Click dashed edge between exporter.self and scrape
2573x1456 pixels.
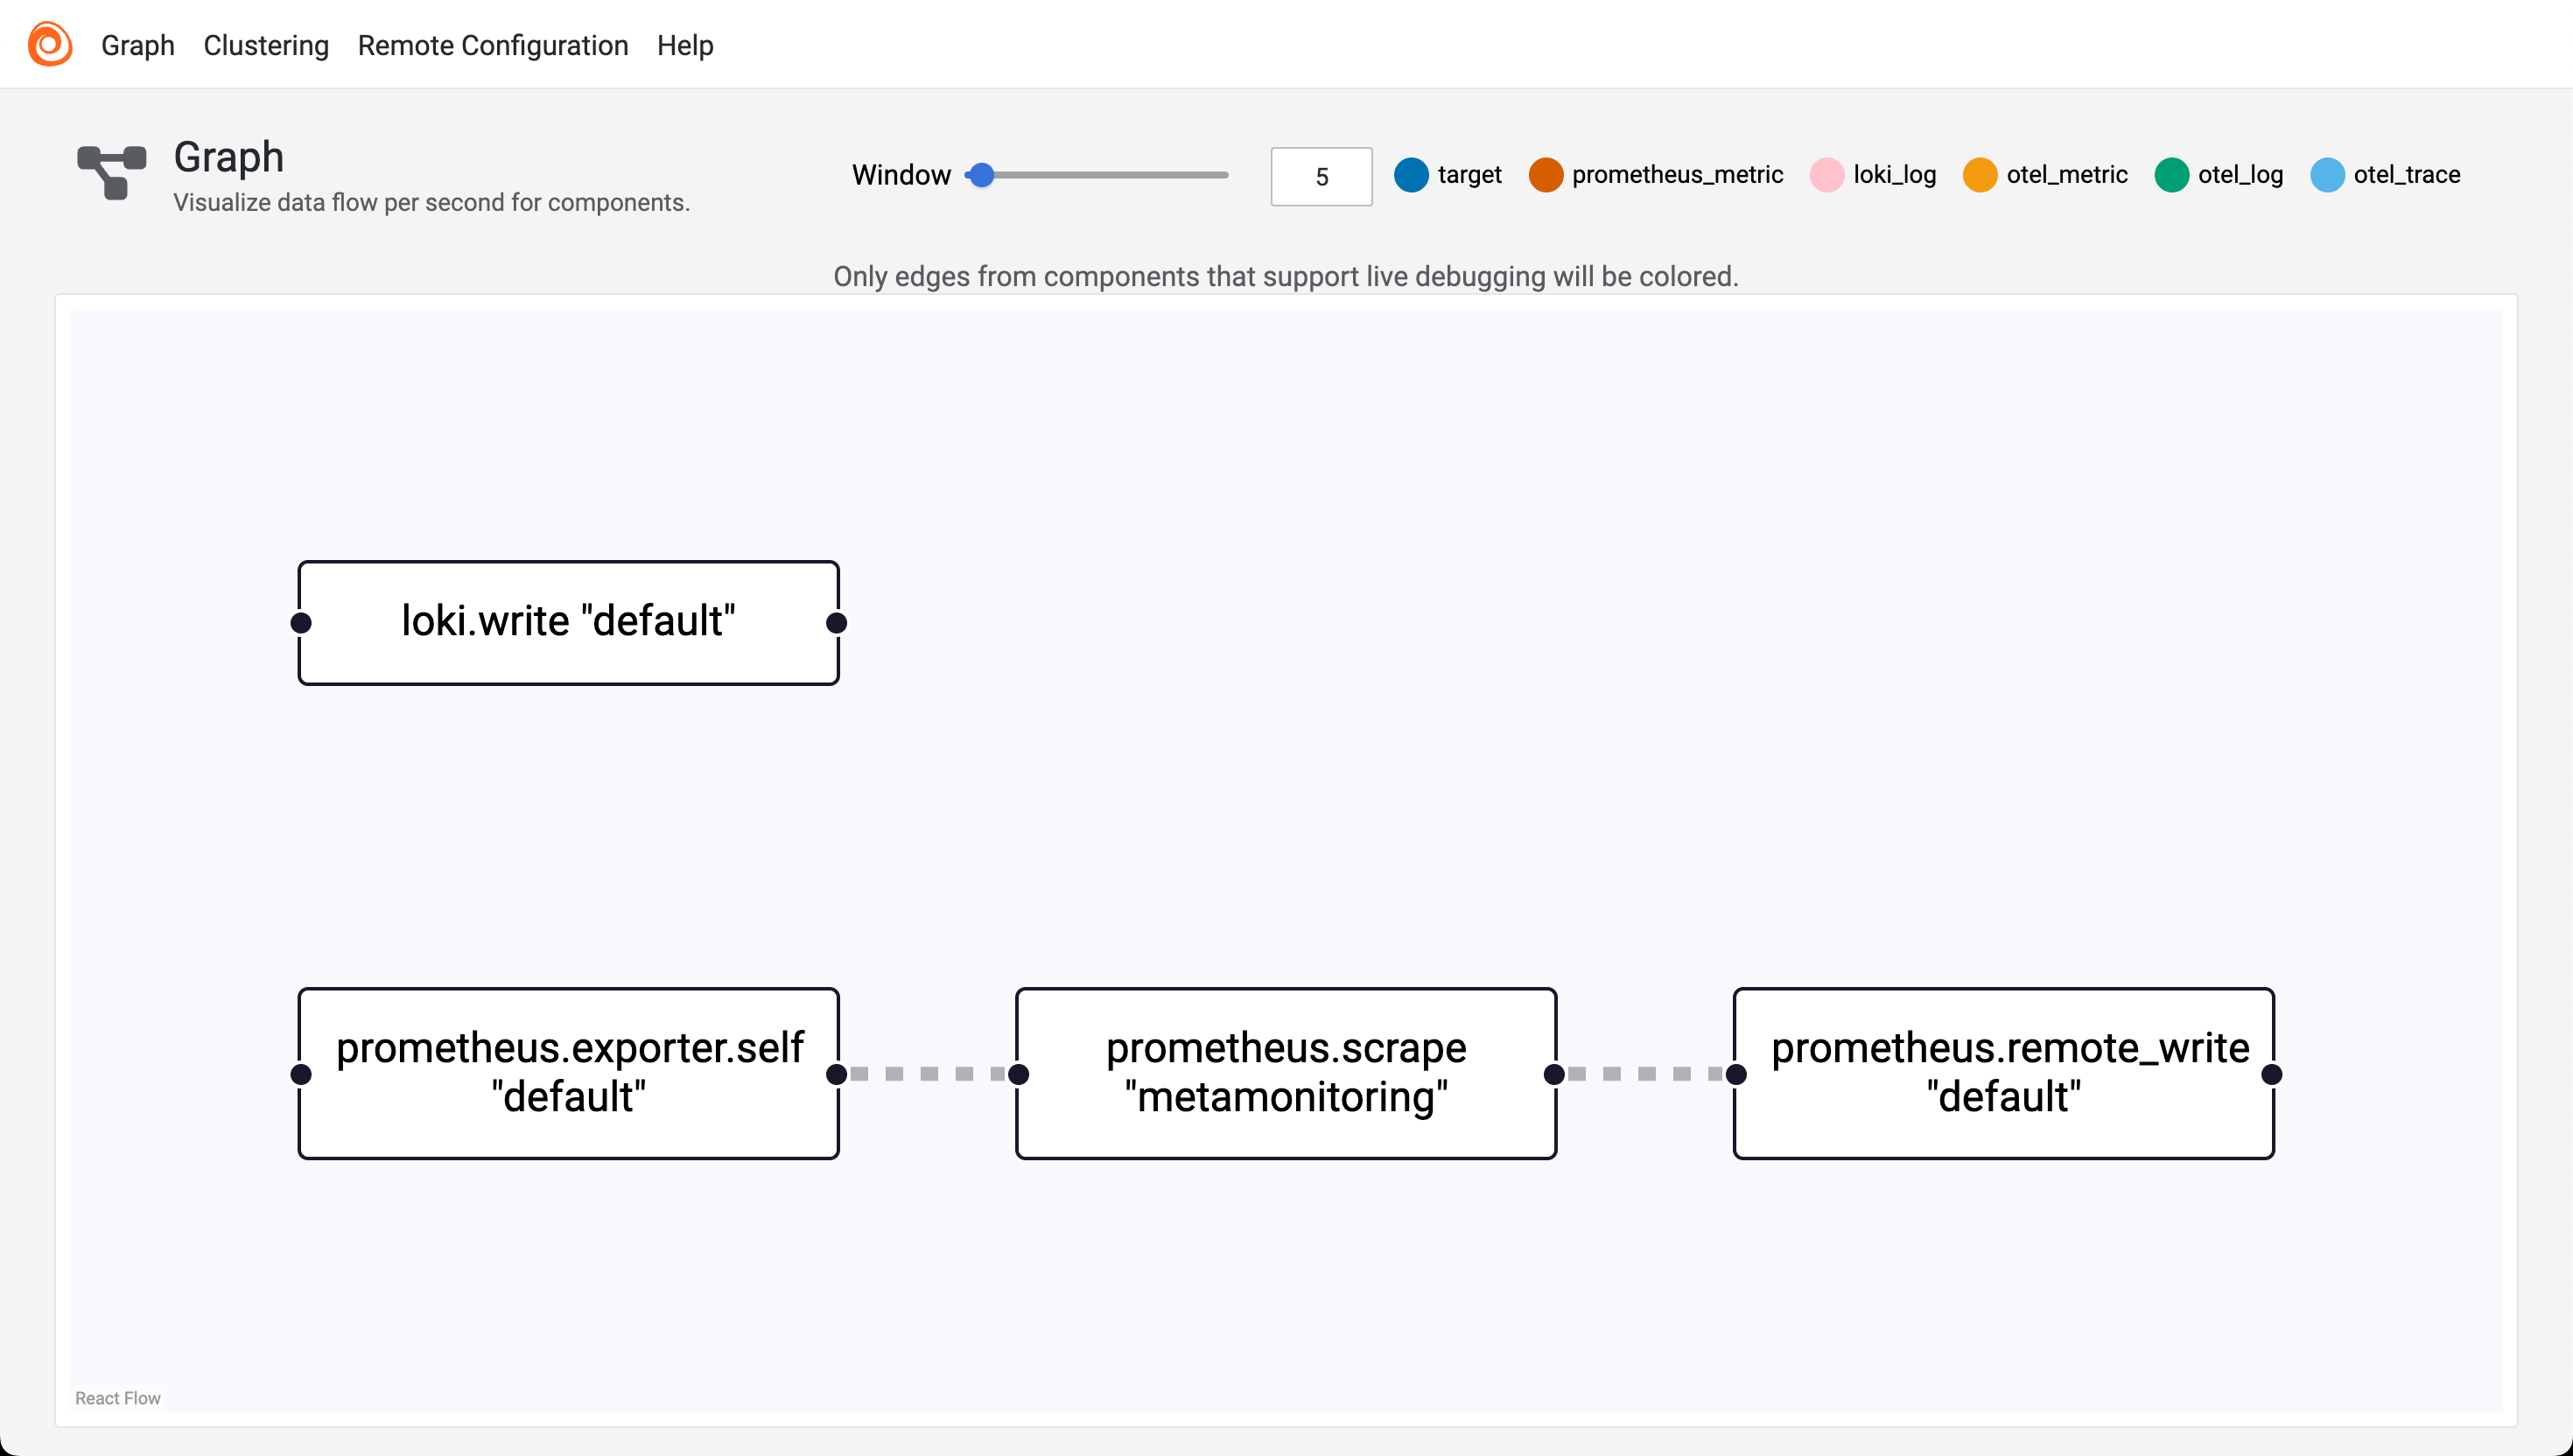[928, 1074]
